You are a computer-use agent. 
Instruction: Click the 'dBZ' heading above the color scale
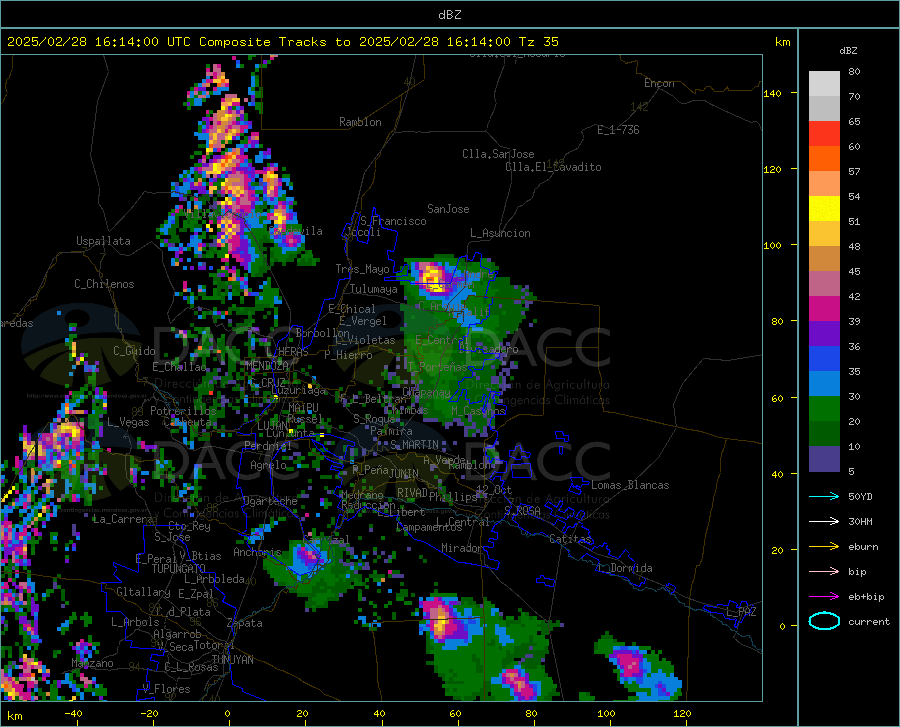pyautogui.click(x=848, y=50)
